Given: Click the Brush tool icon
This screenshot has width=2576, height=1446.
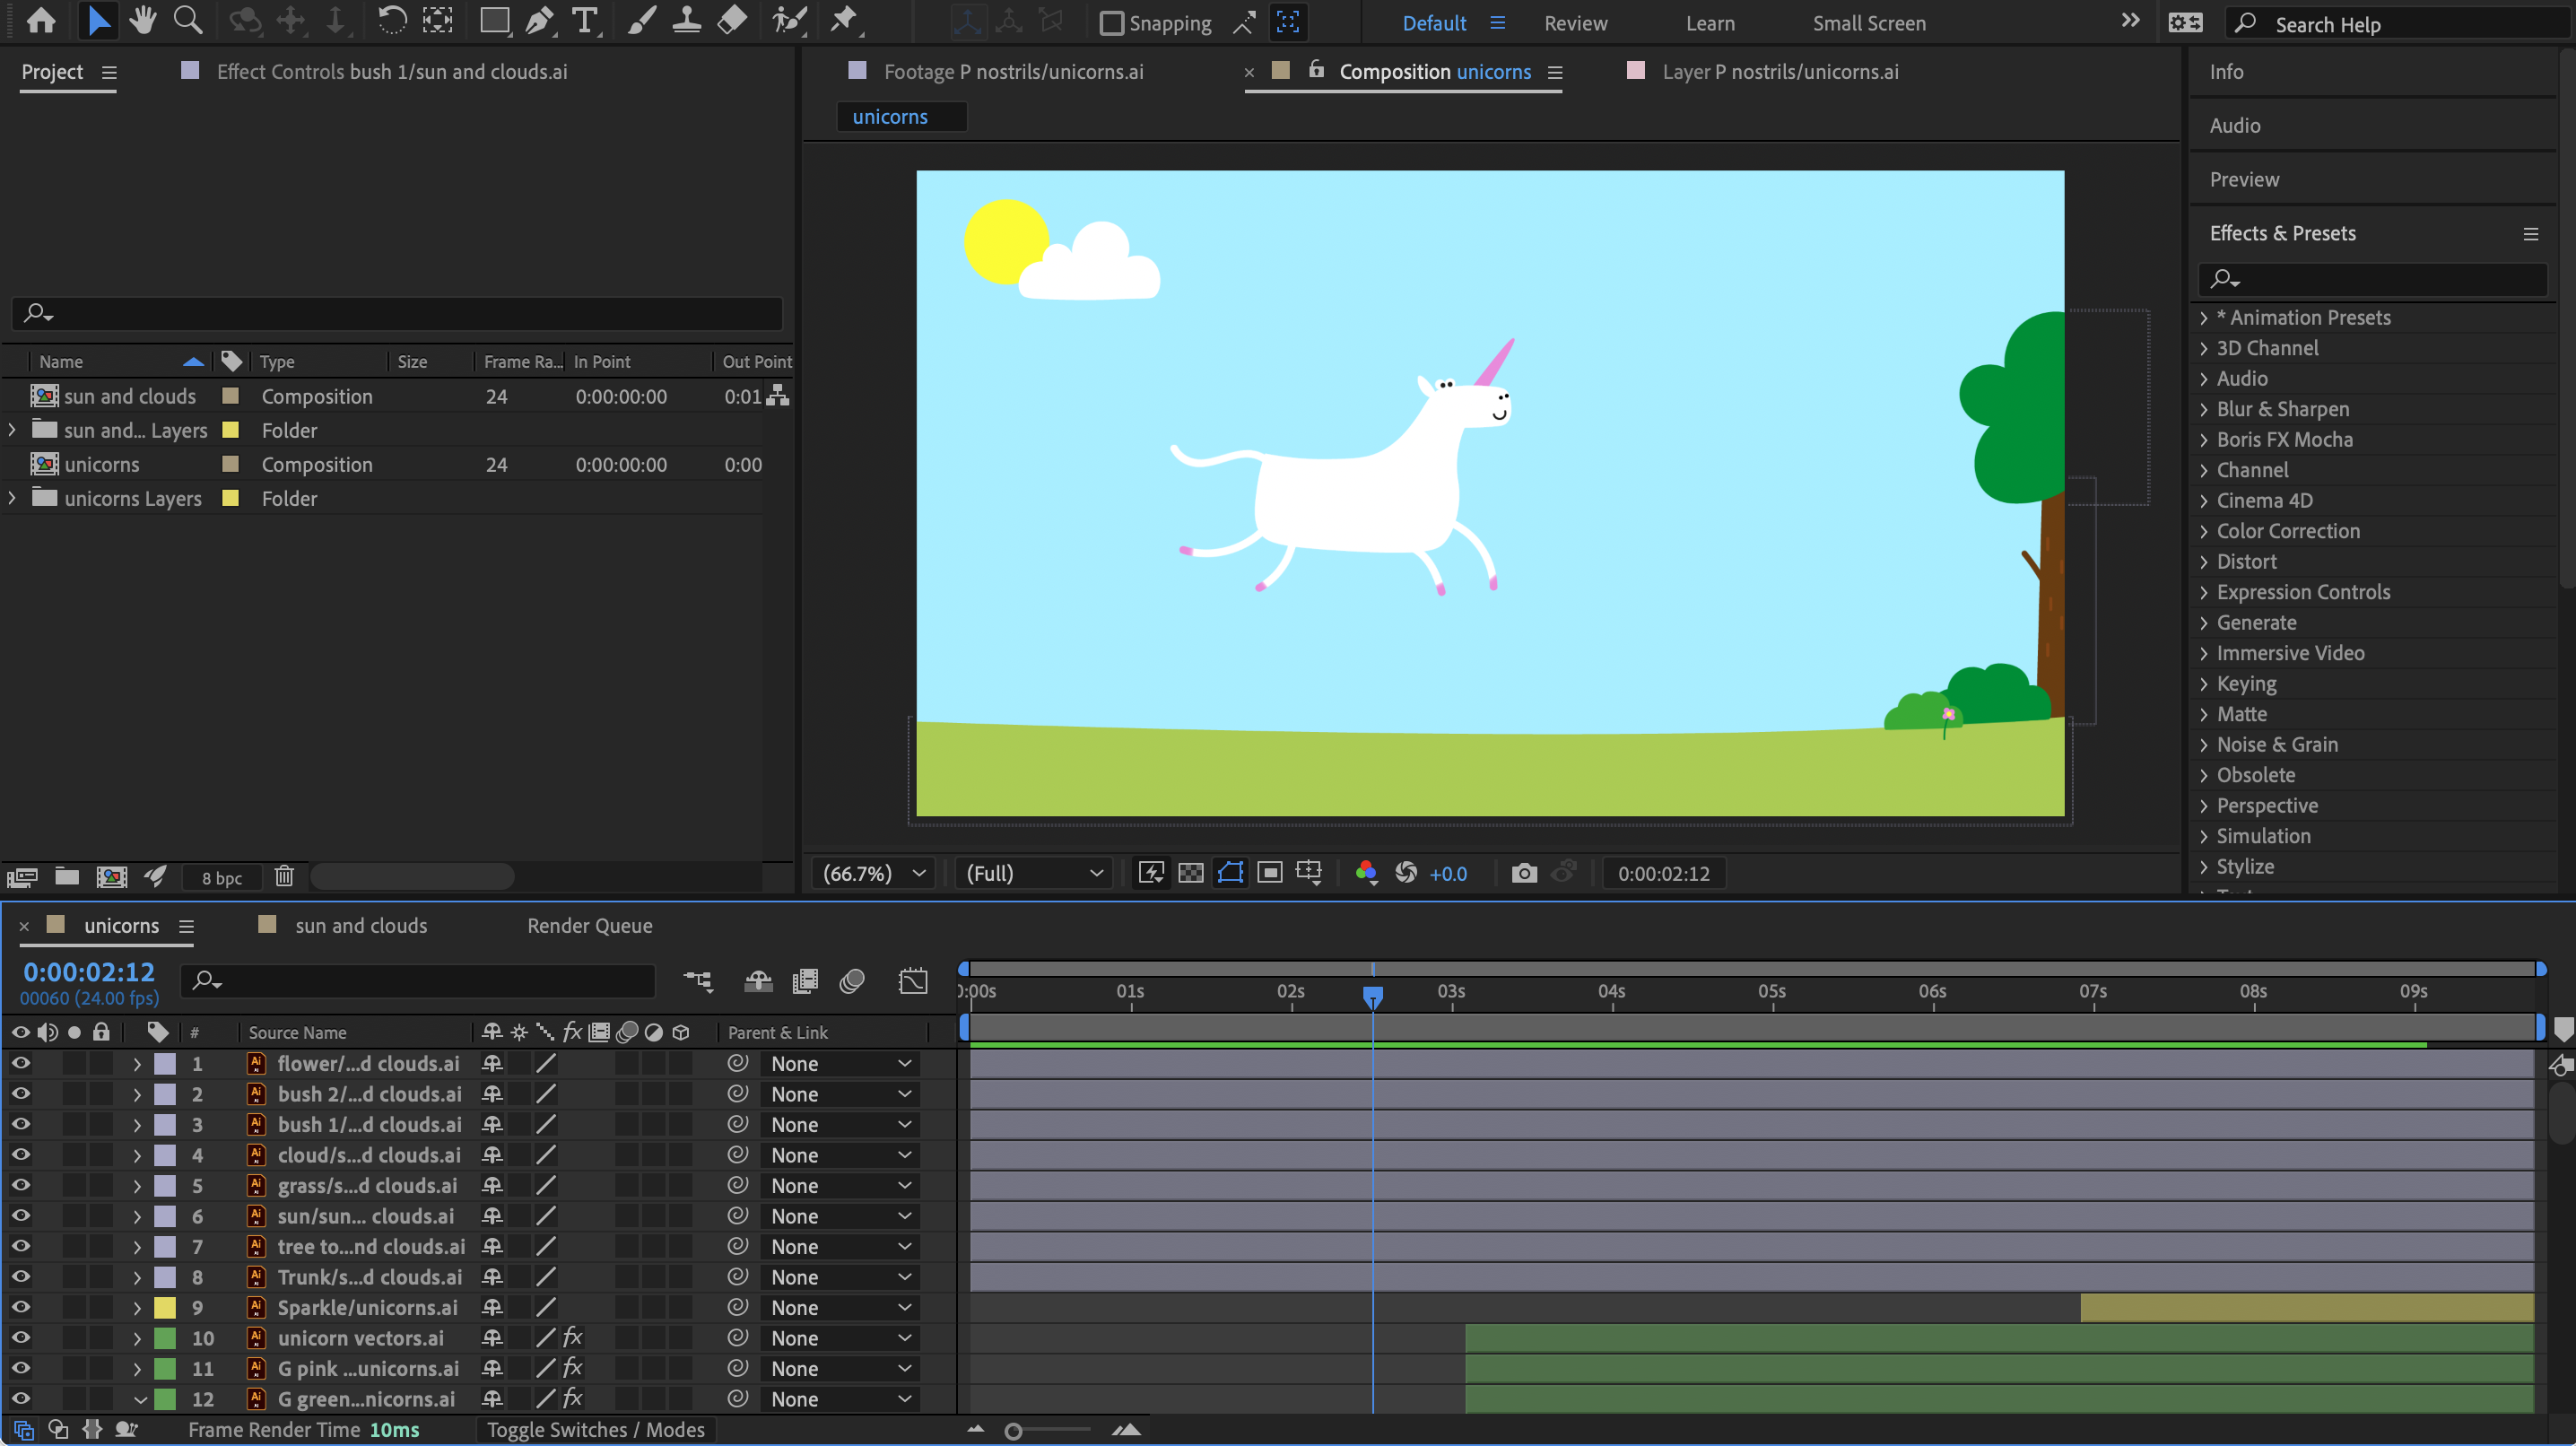Looking at the screenshot, I should 640,20.
